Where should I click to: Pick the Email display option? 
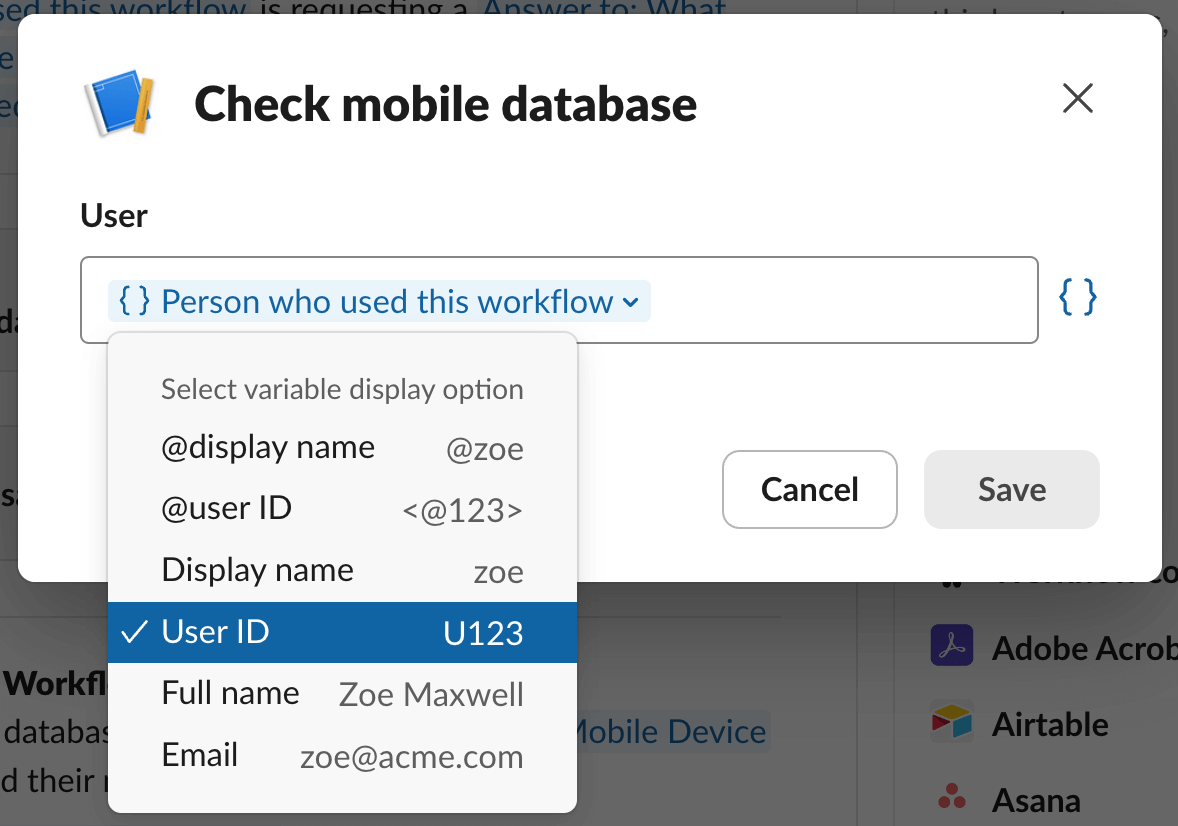[x=342, y=756]
